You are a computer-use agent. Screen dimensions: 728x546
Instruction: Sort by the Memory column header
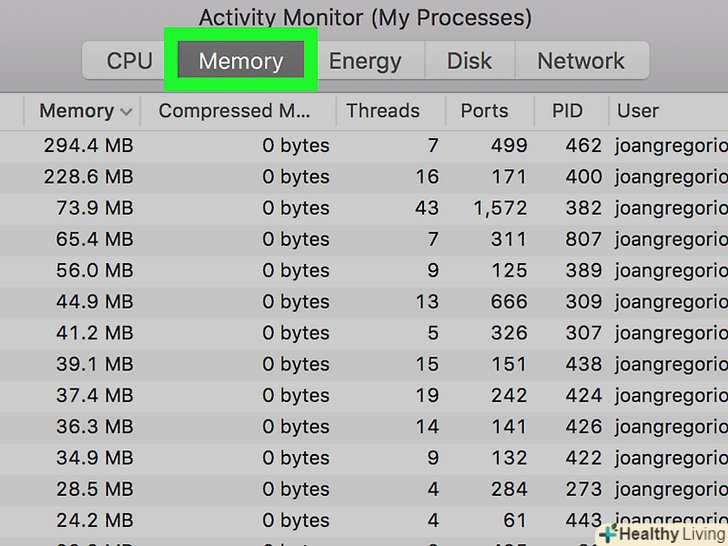point(76,111)
